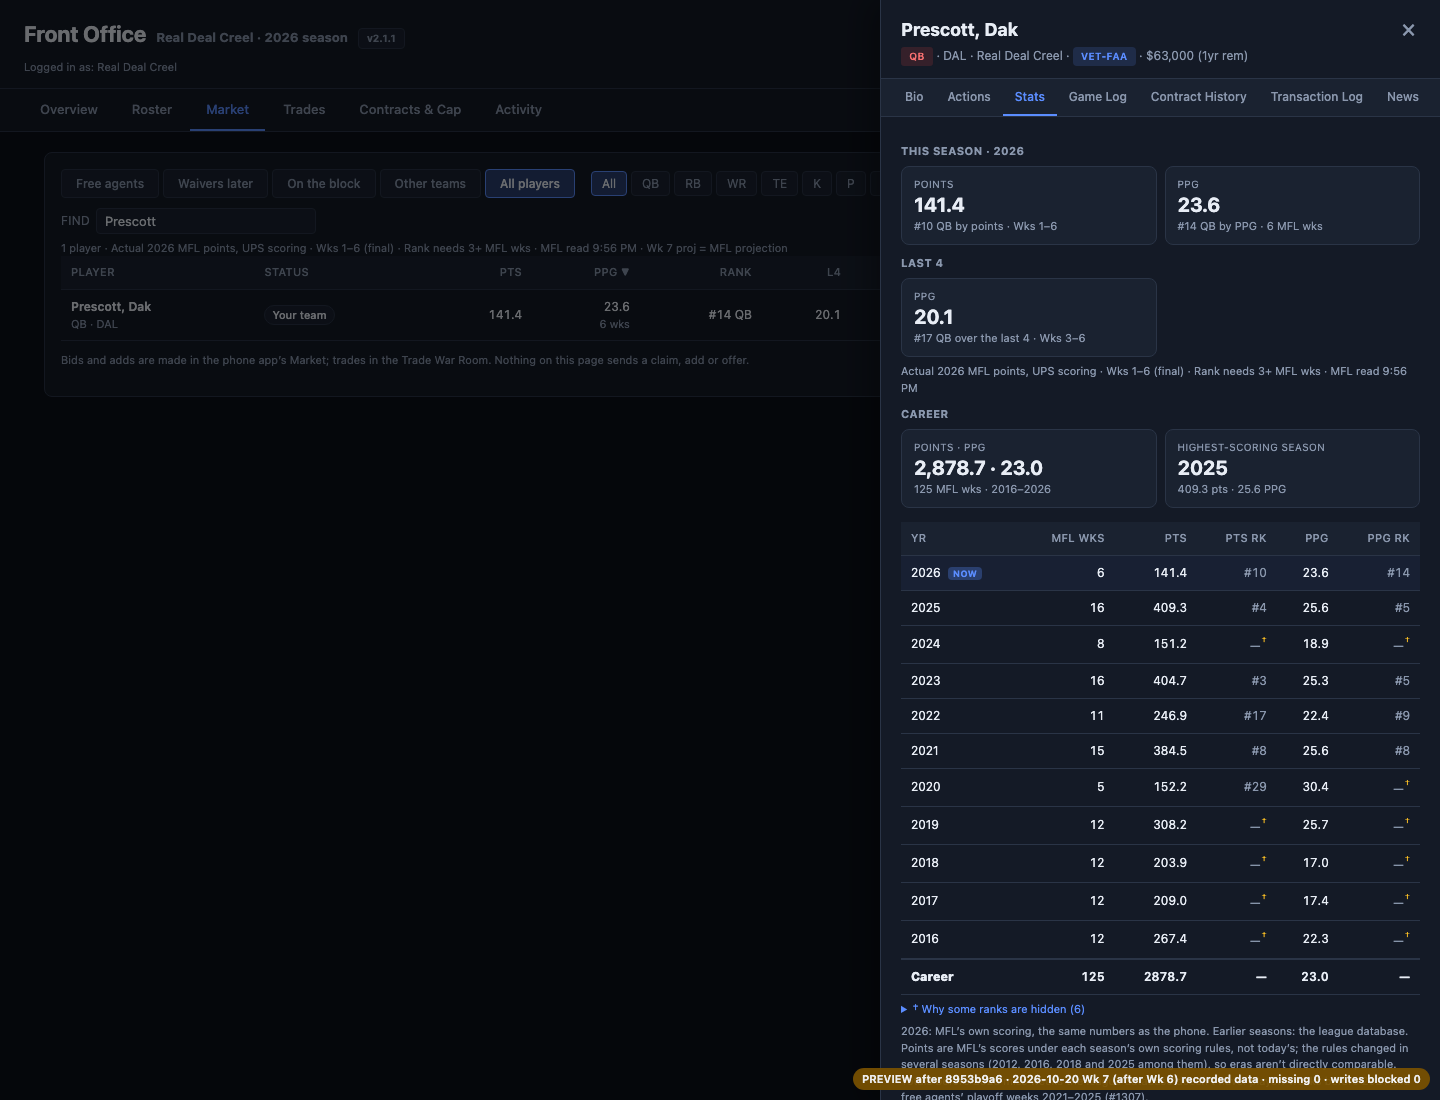This screenshot has height=1100, width=1440.
Task: Switch to Contract History tab
Action: point(1198,97)
